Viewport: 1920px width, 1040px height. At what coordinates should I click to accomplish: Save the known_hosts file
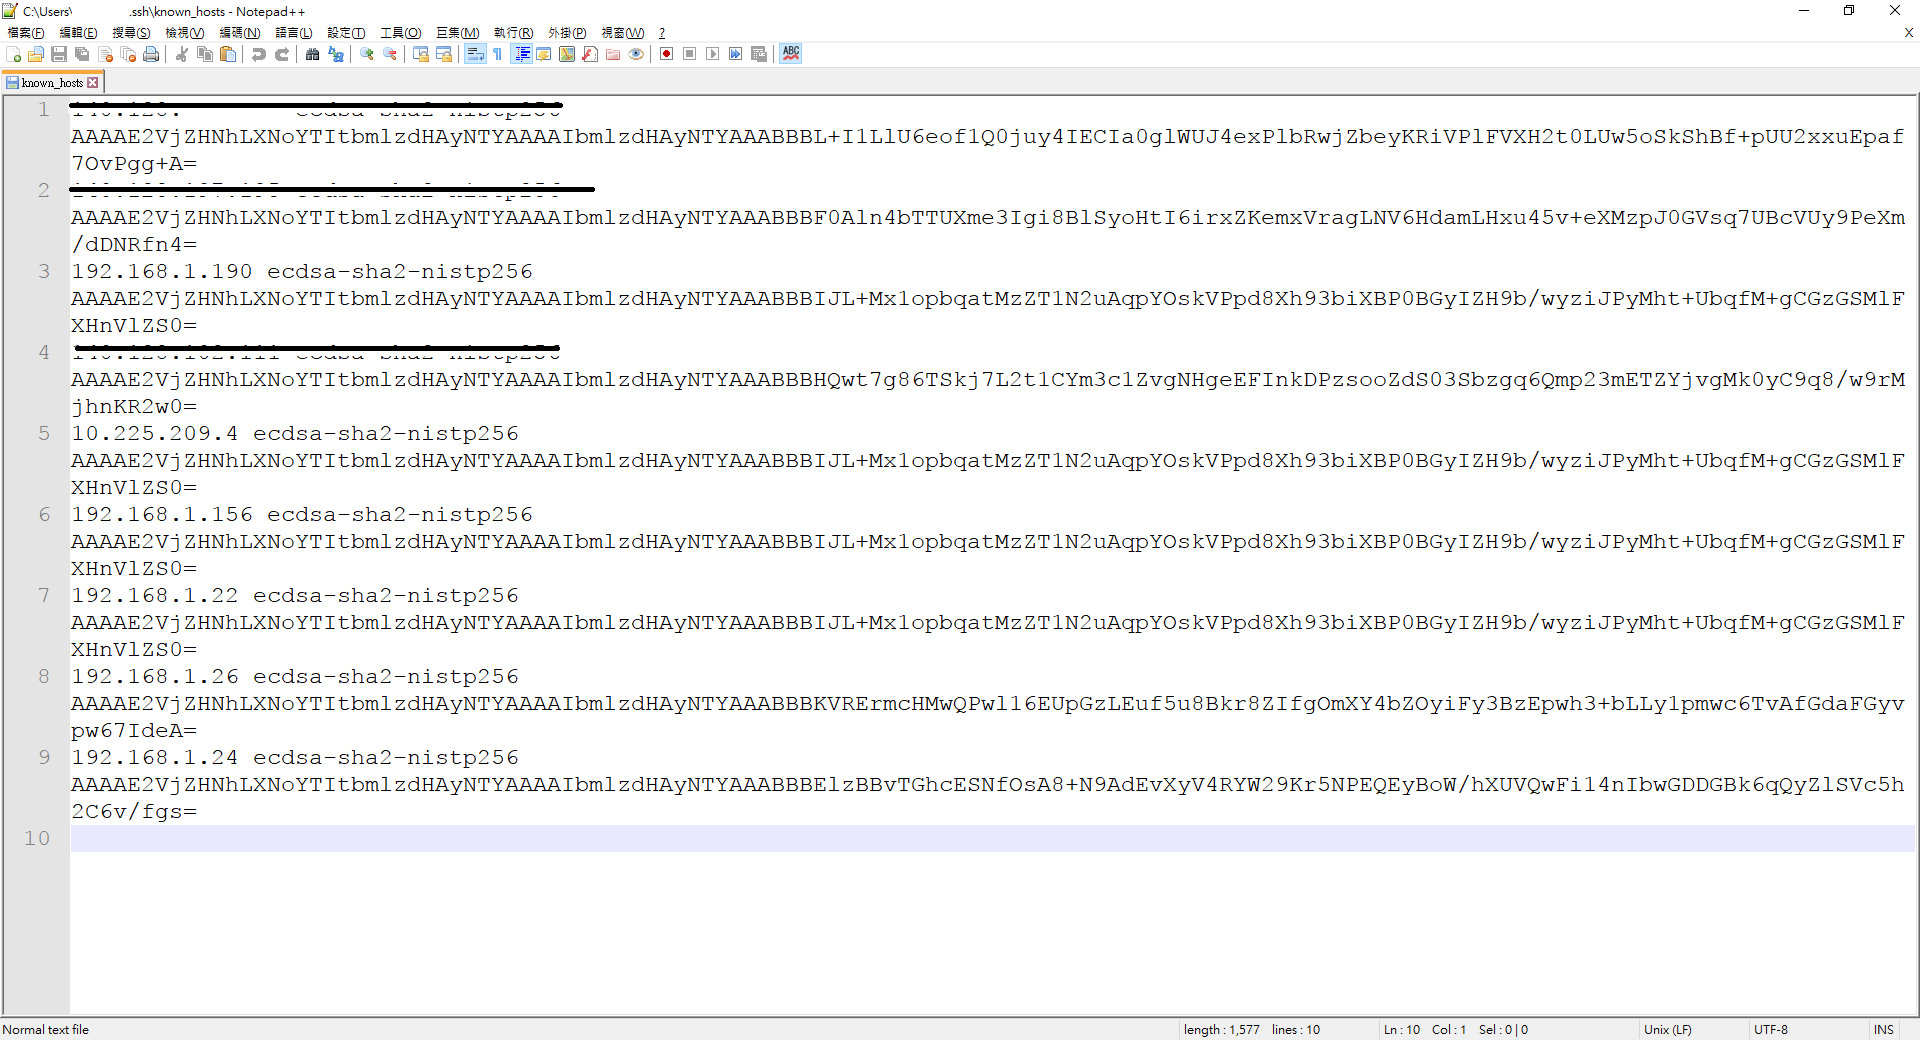59,54
